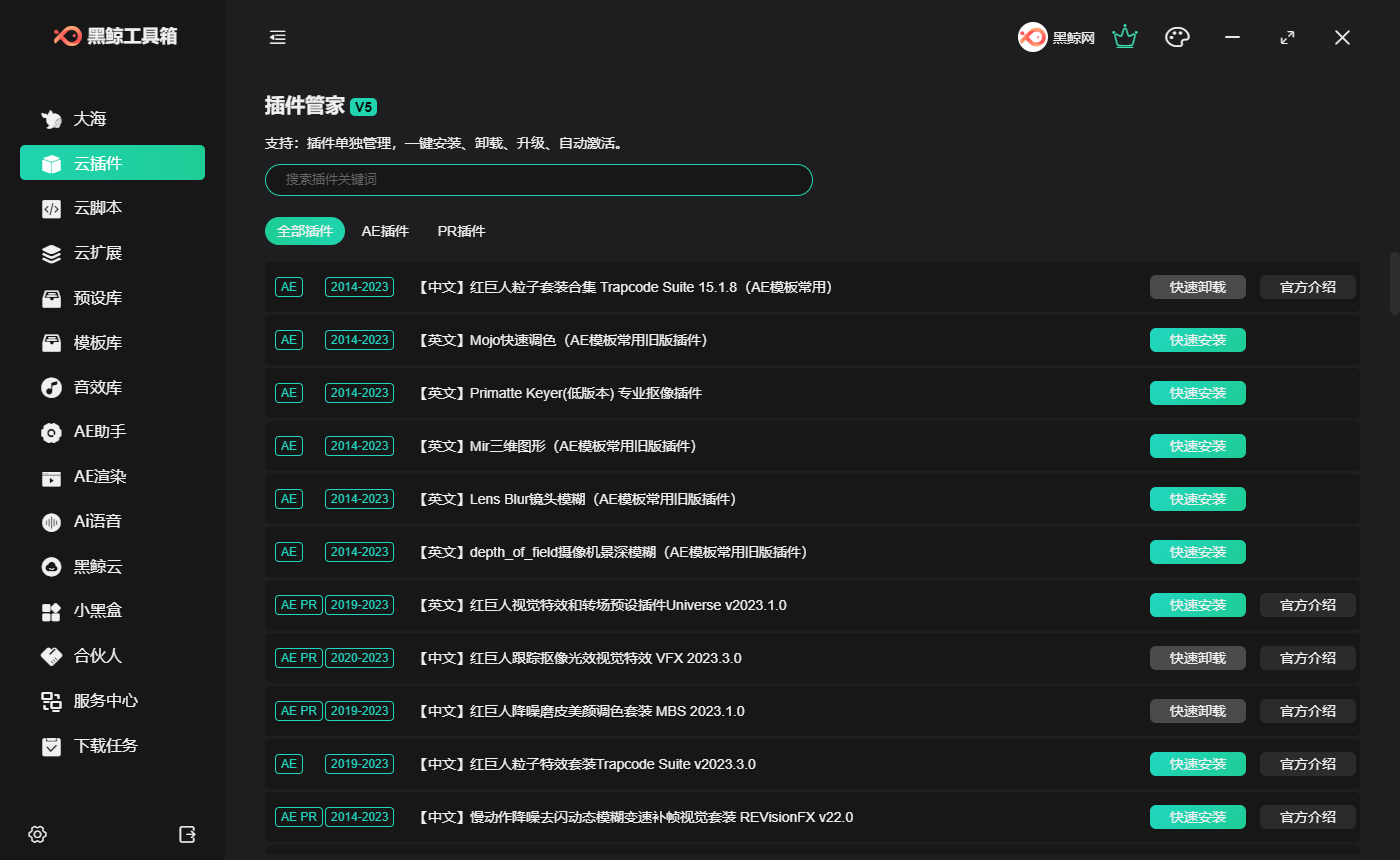Click the vertical scrollbar thumb
Image resolution: width=1400 pixels, height=860 pixels.
point(1395,284)
